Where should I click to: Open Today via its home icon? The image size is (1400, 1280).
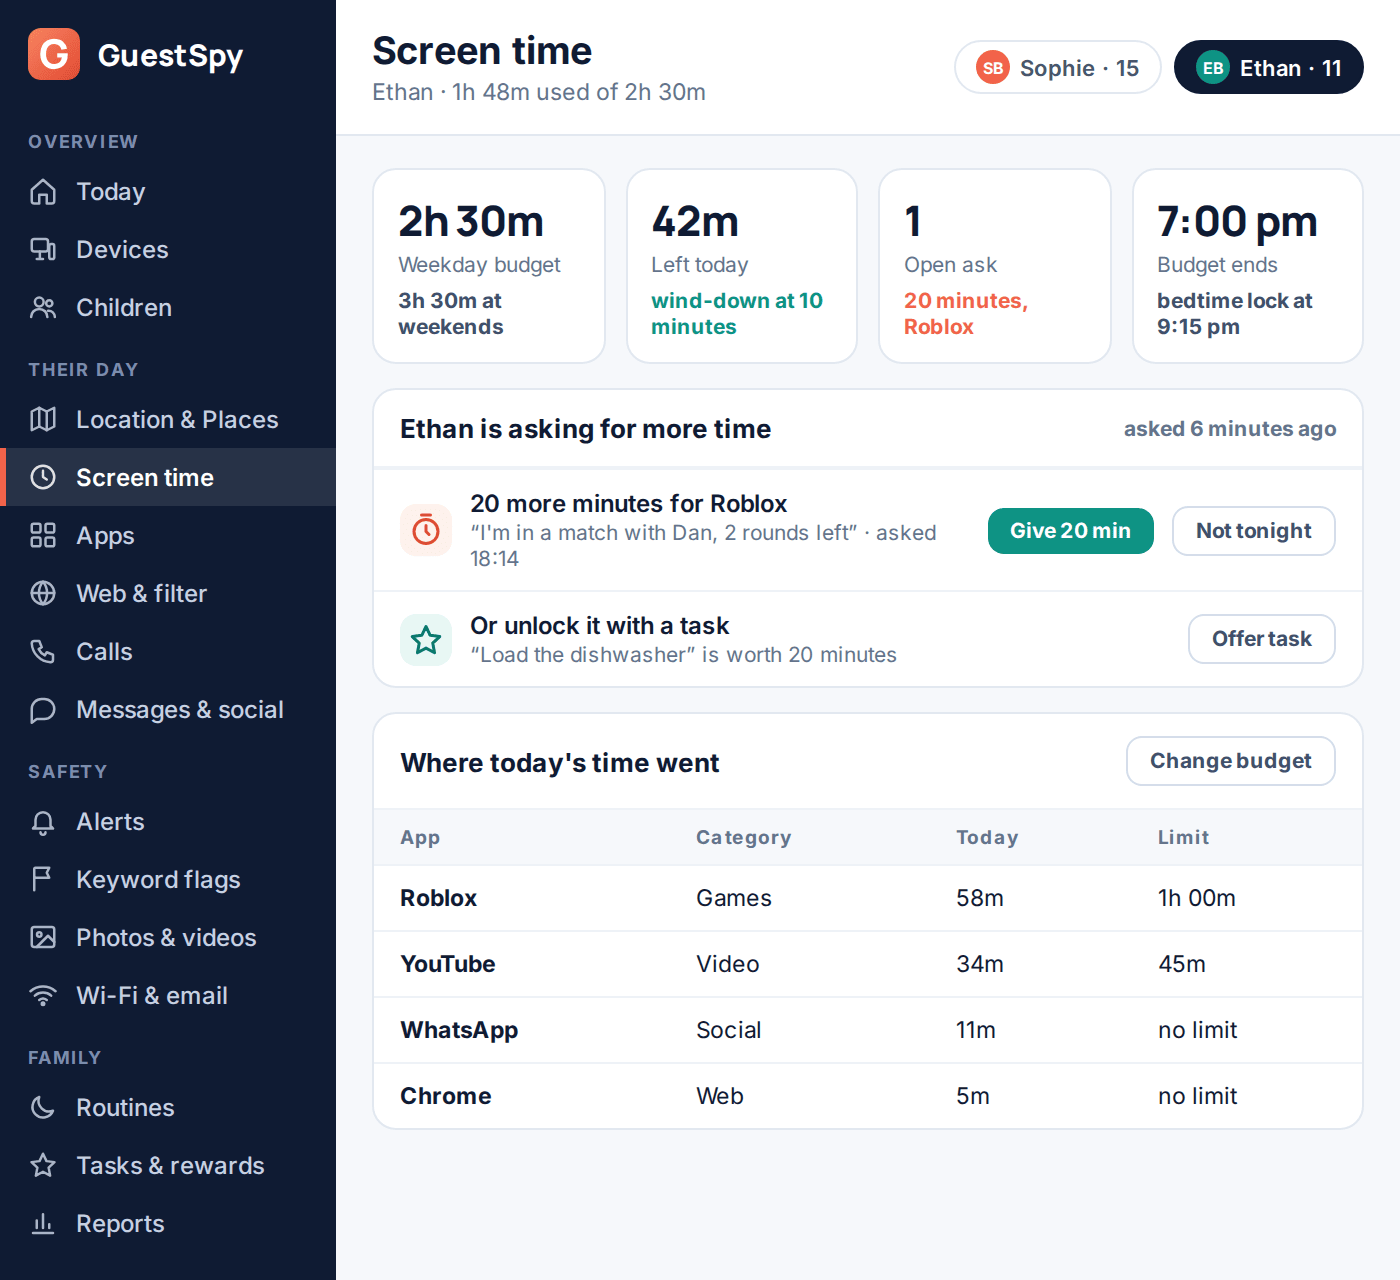43,191
